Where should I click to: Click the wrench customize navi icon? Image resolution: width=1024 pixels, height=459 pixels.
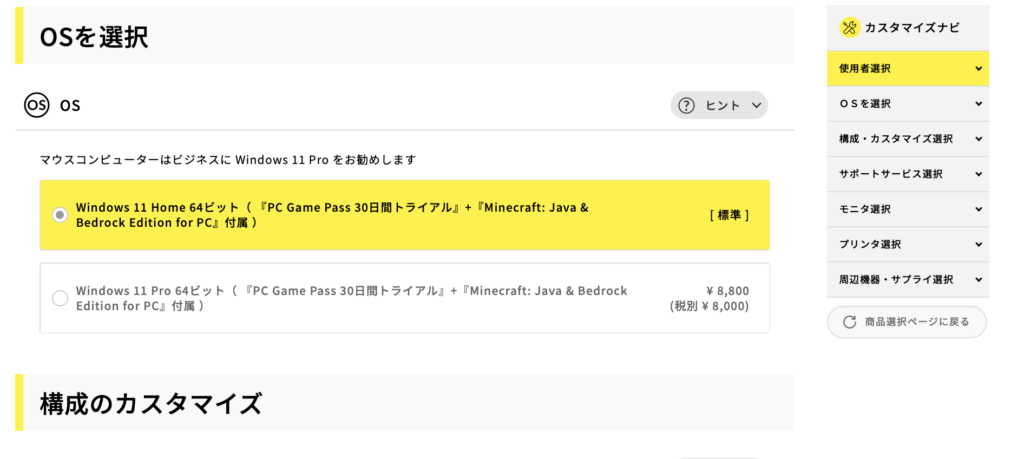coord(849,28)
